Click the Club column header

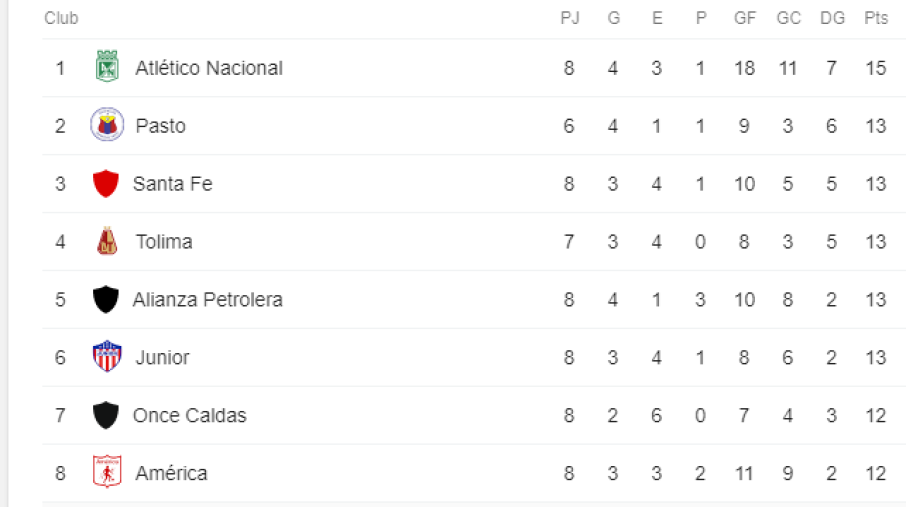61,18
